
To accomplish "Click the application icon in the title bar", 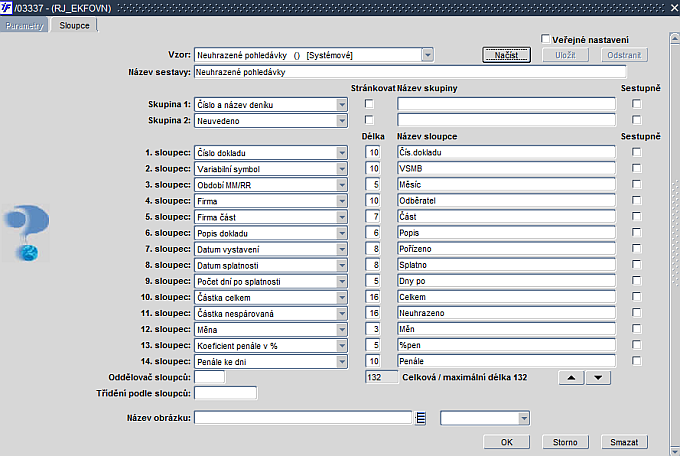I will tap(6, 7).
